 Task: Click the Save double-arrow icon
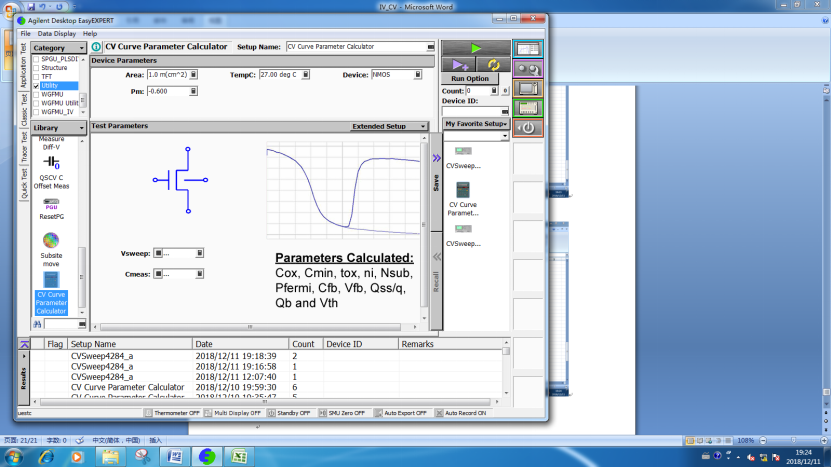click(436, 158)
